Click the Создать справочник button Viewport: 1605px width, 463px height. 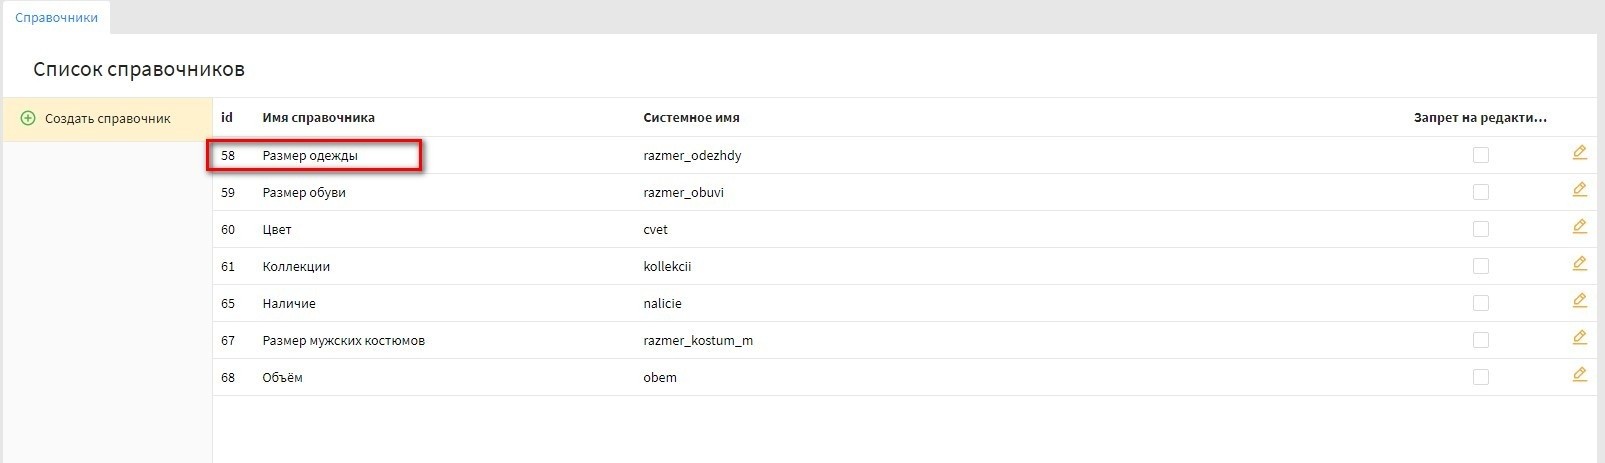(x=107, y=119)
